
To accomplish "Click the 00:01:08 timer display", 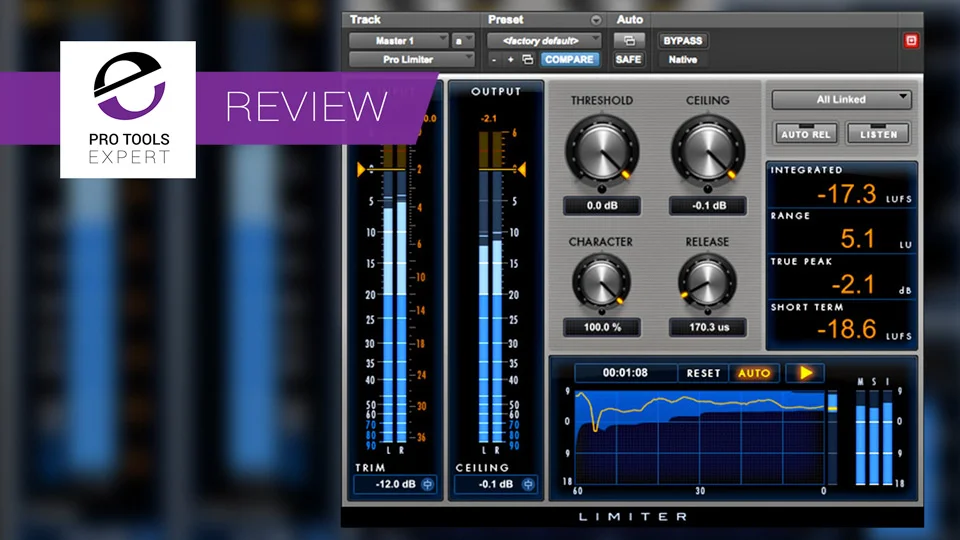I will [625, 373].
